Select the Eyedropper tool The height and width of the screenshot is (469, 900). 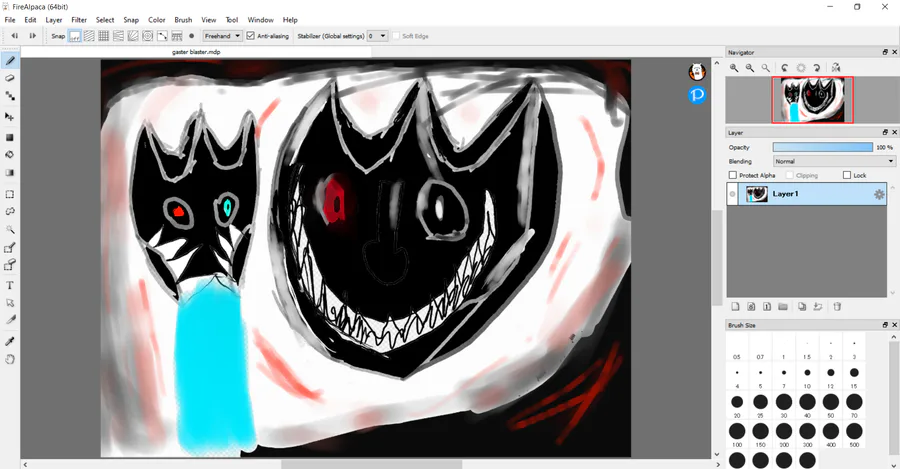coord(10,342)
